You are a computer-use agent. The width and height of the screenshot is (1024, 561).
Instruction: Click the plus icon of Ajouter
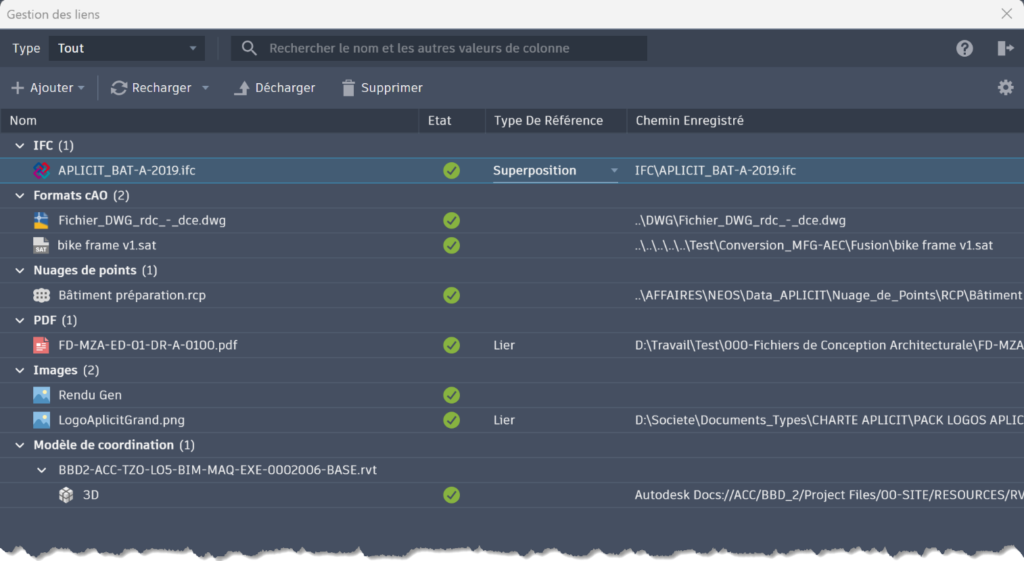coord(18,88)
